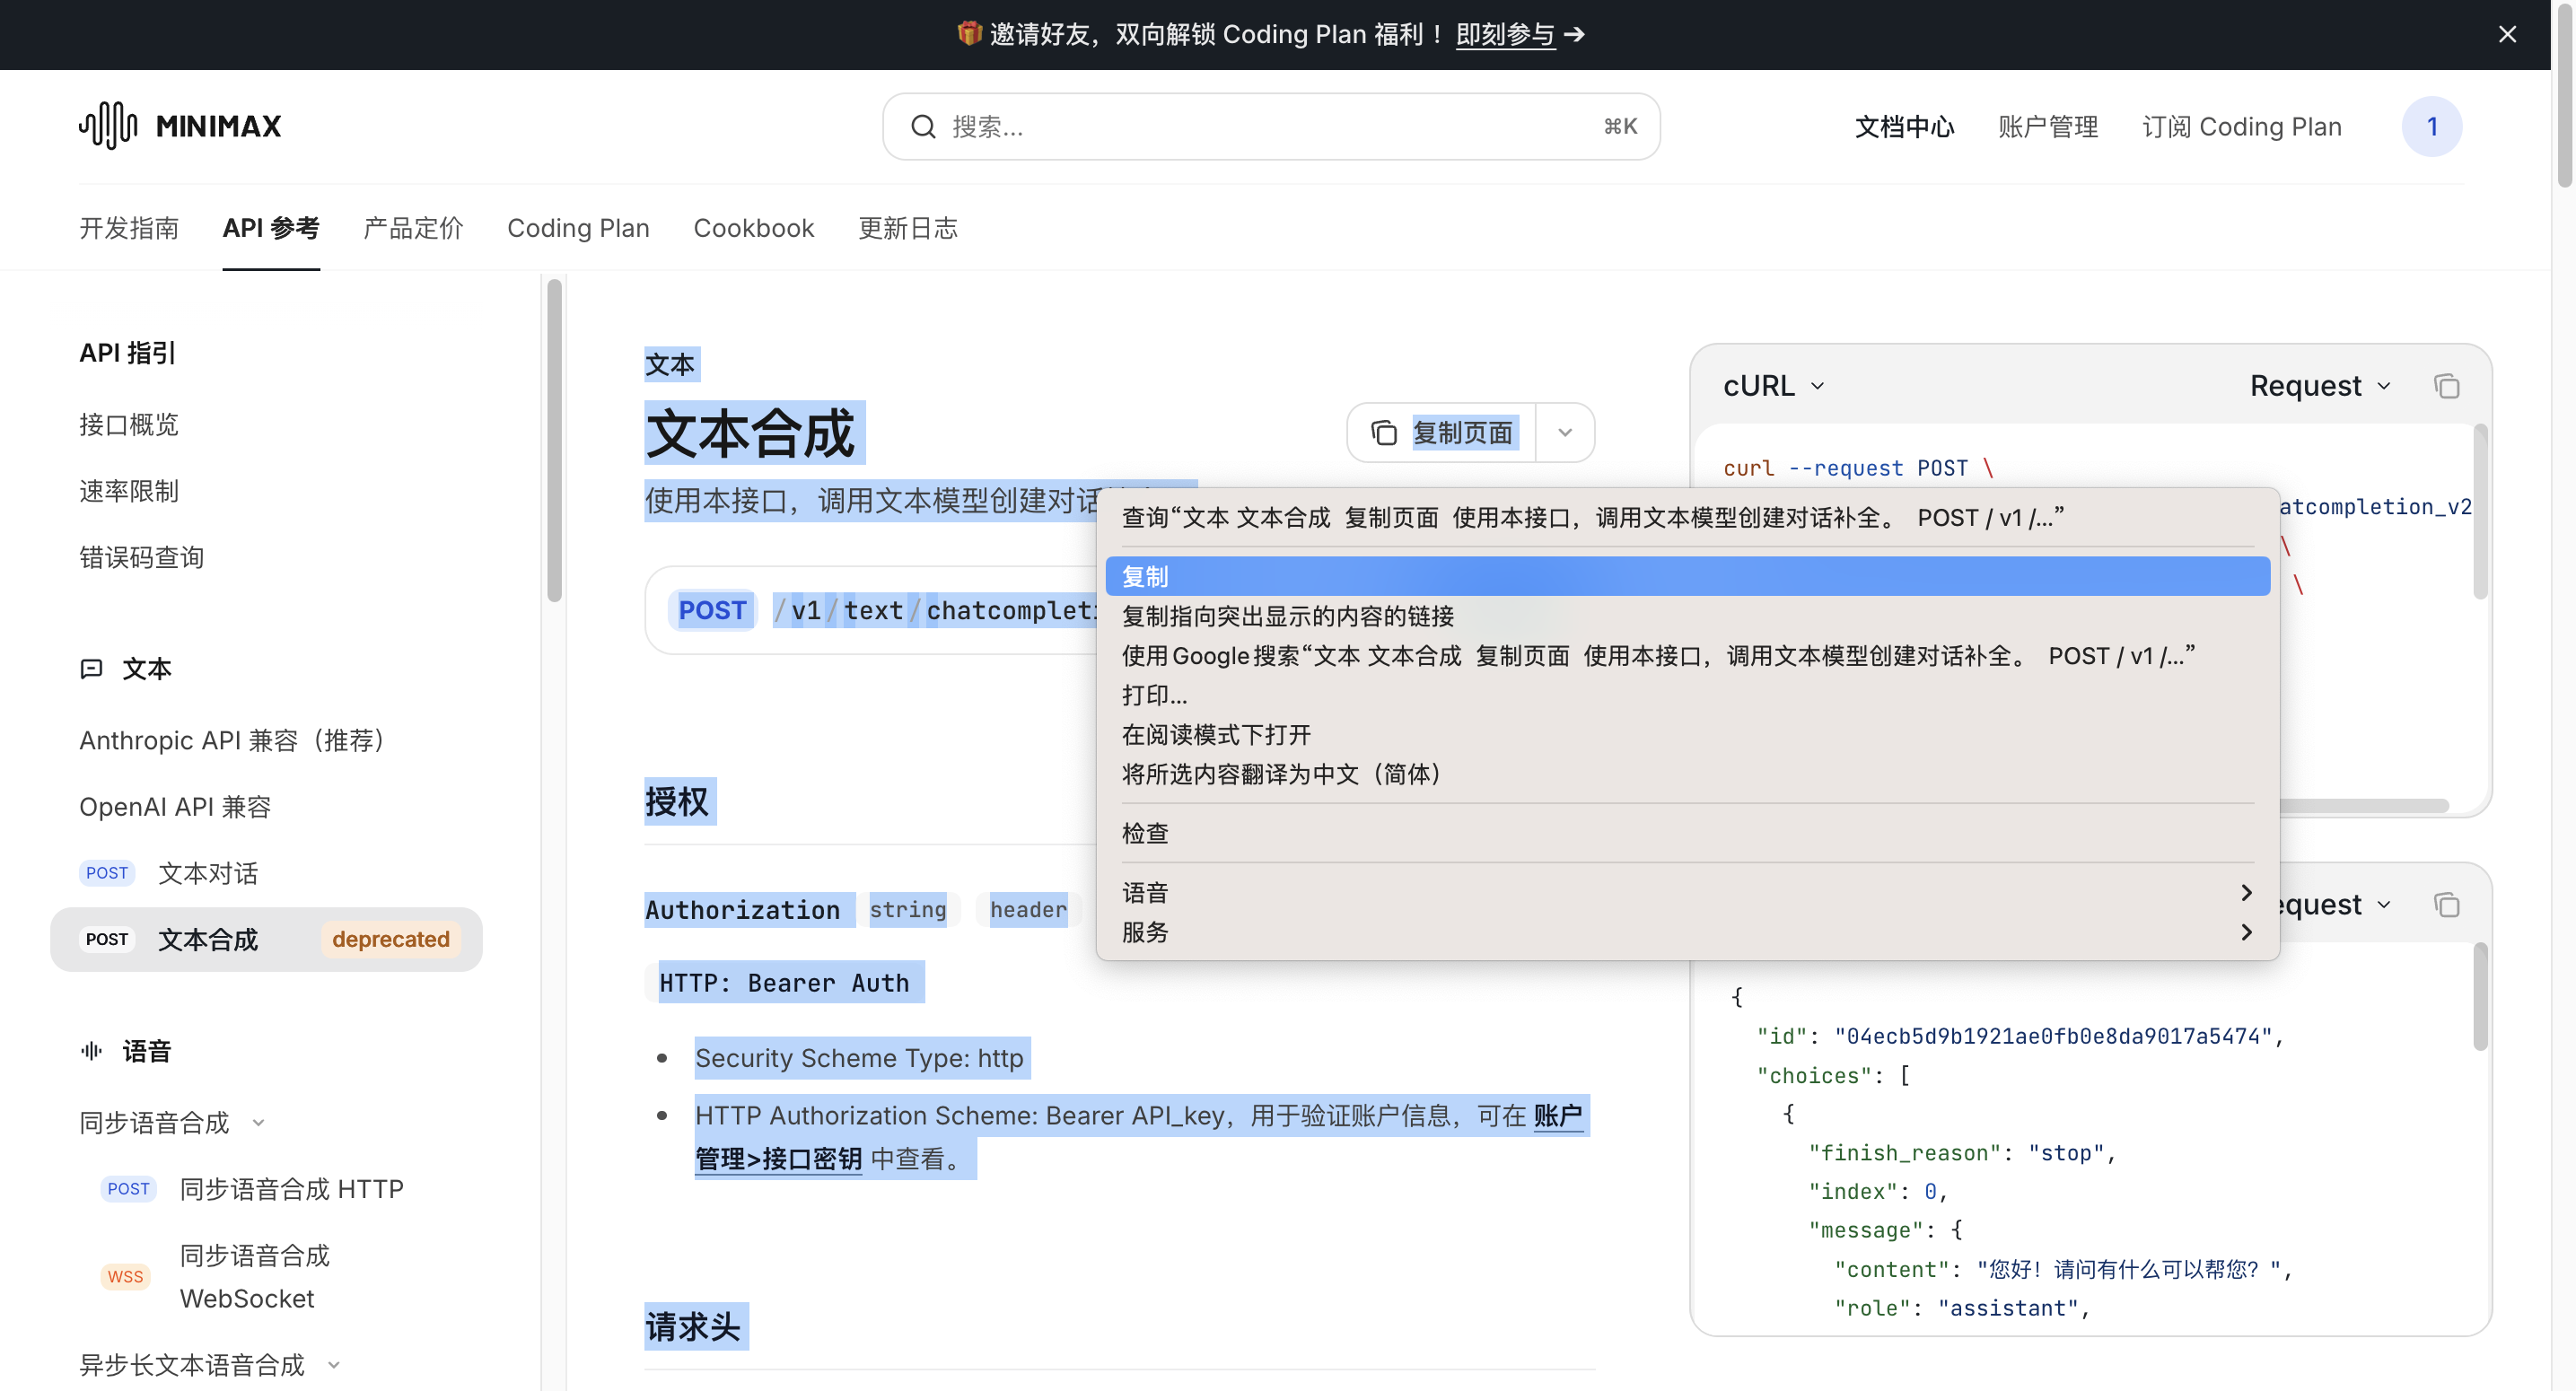The height and width of the screenshot is (1391, 2576).
Task: Choose 将所选内容翻译为中文 menu item
Action: 1688,774
